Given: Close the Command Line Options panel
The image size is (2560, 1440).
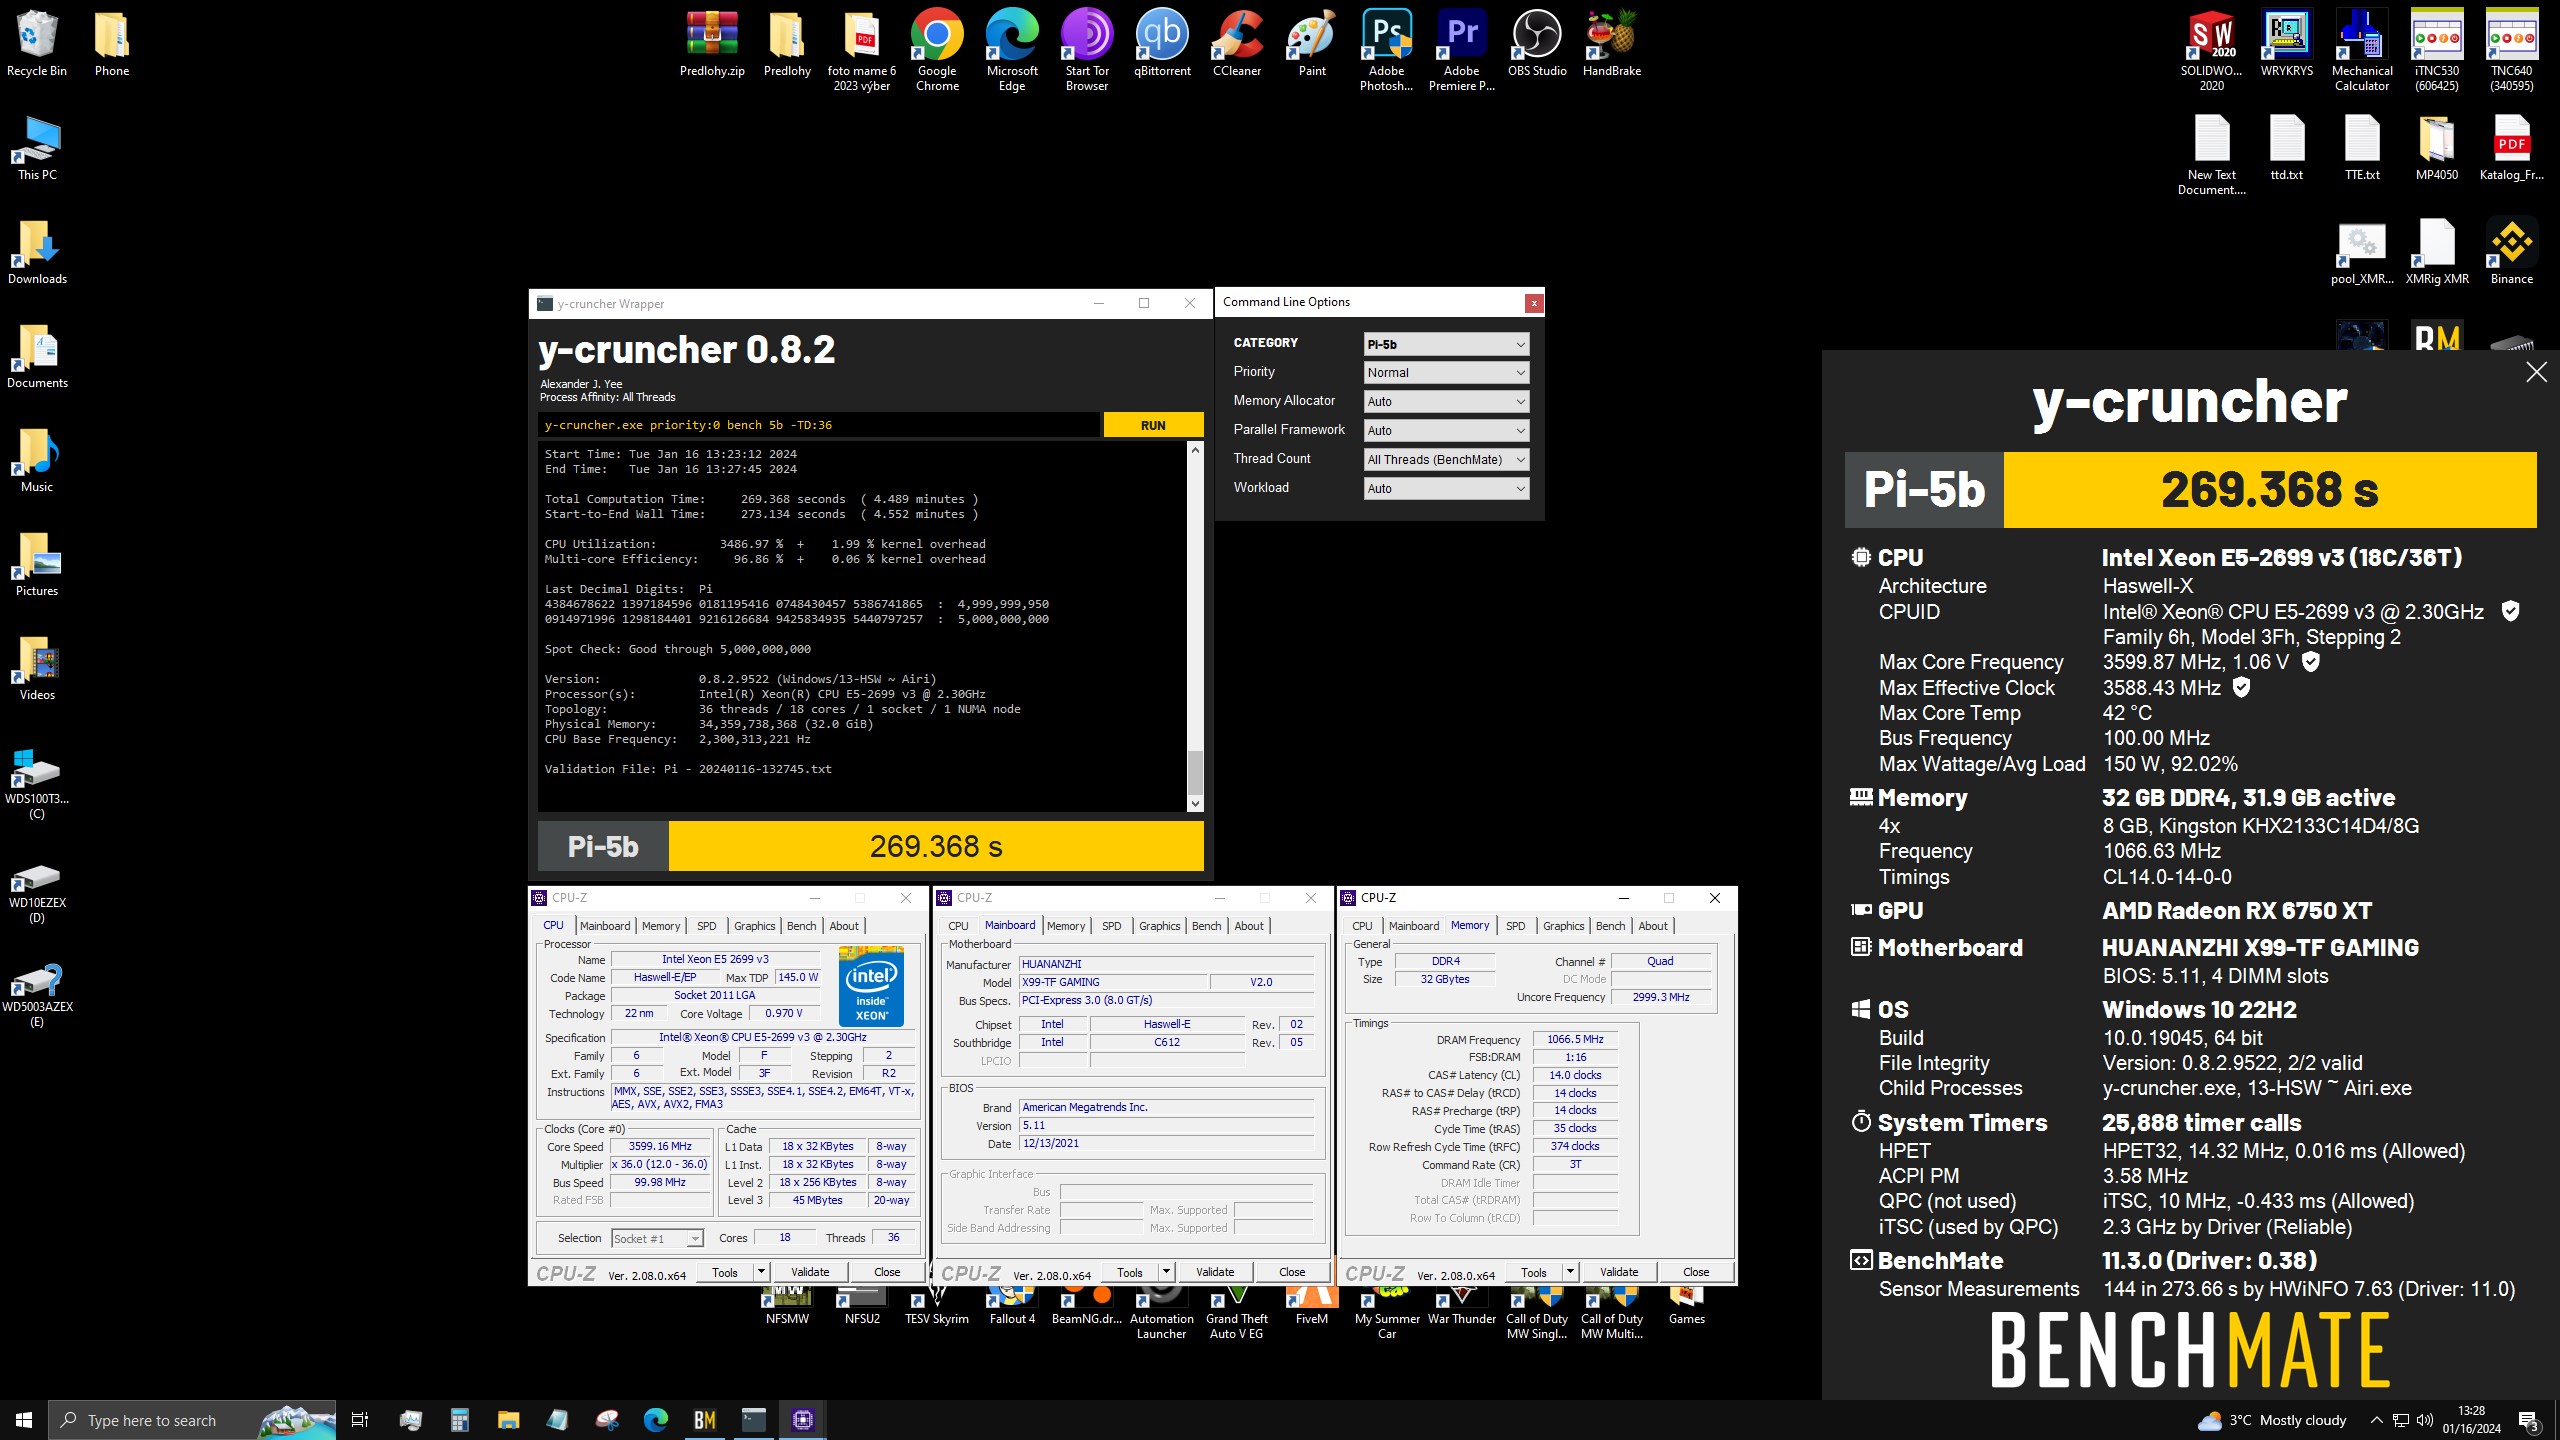Looking at the screenshot, I should coord(1533,303).
